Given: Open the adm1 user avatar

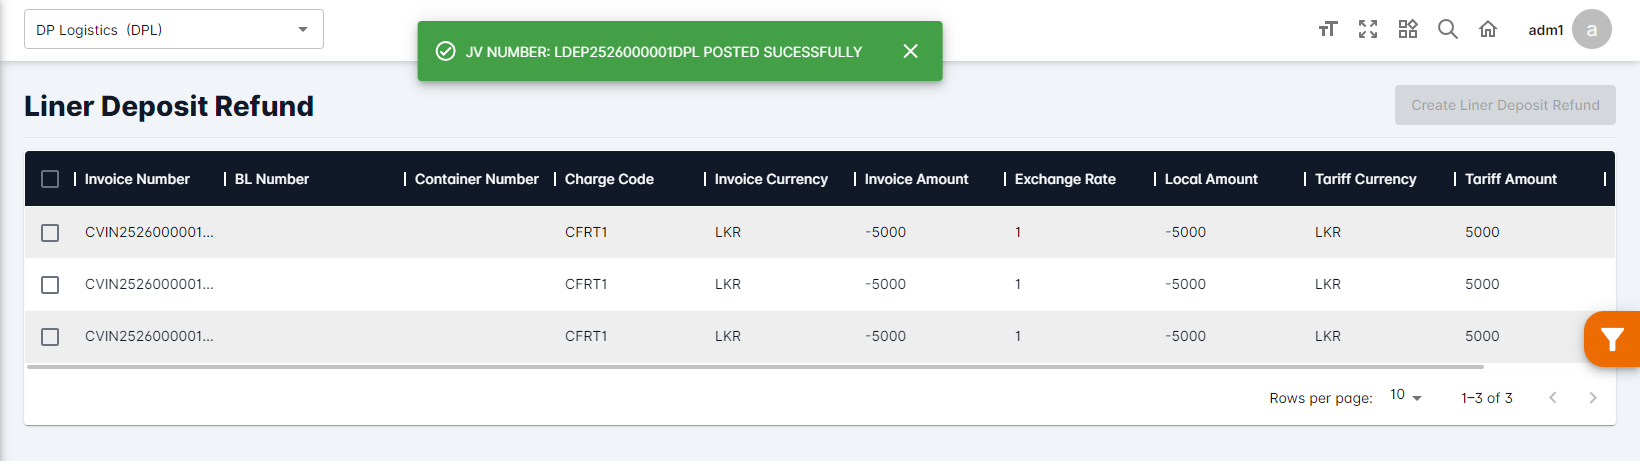Looking at the screenshot, I should pyautogui.click(x=1591, y=29).
